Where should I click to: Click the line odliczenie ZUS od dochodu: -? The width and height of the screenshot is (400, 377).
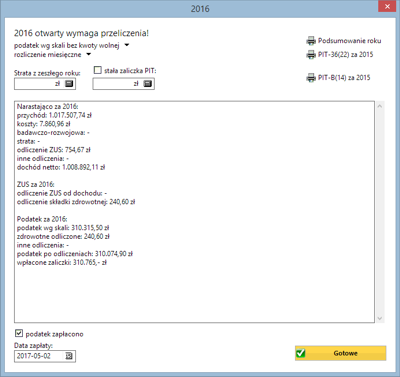click(62, 193)
